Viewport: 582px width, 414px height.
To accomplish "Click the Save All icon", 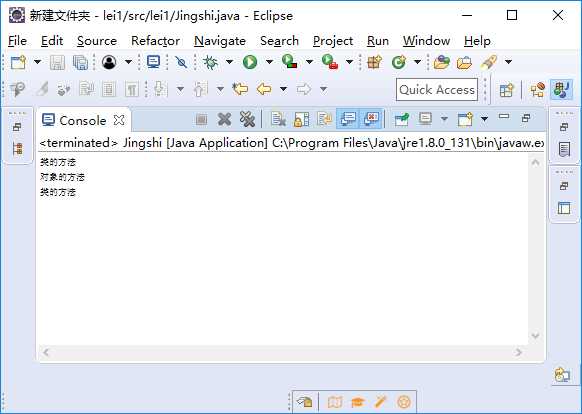I will tap(81, 62).
